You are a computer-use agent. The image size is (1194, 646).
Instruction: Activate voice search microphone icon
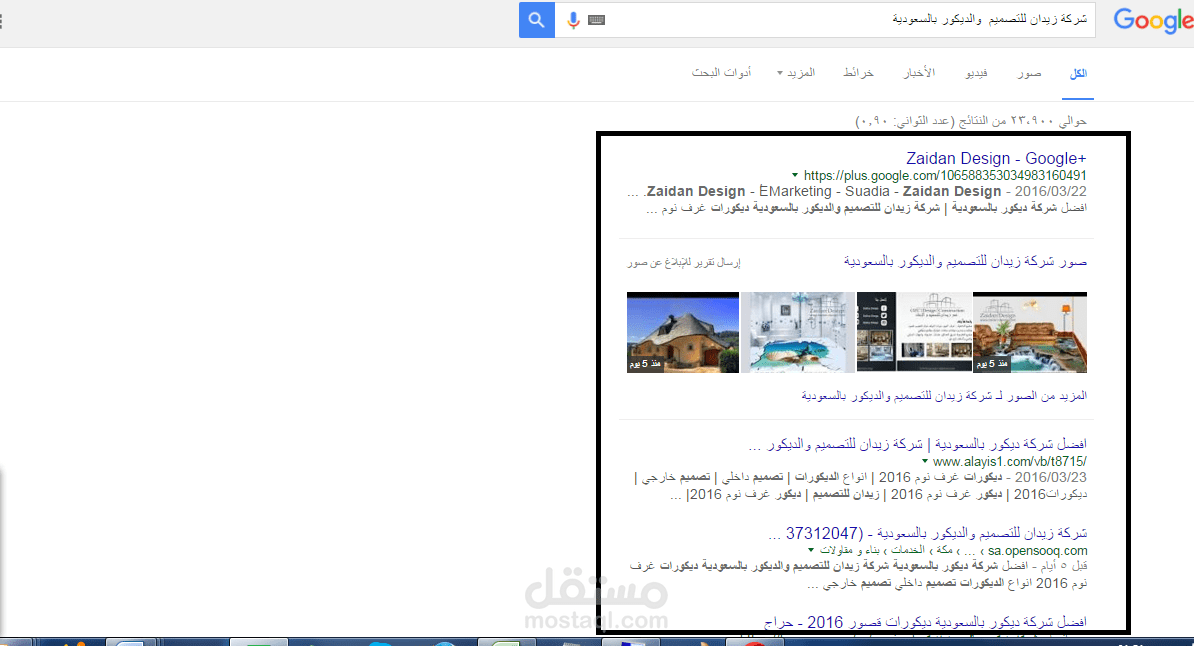click(573, 21)
